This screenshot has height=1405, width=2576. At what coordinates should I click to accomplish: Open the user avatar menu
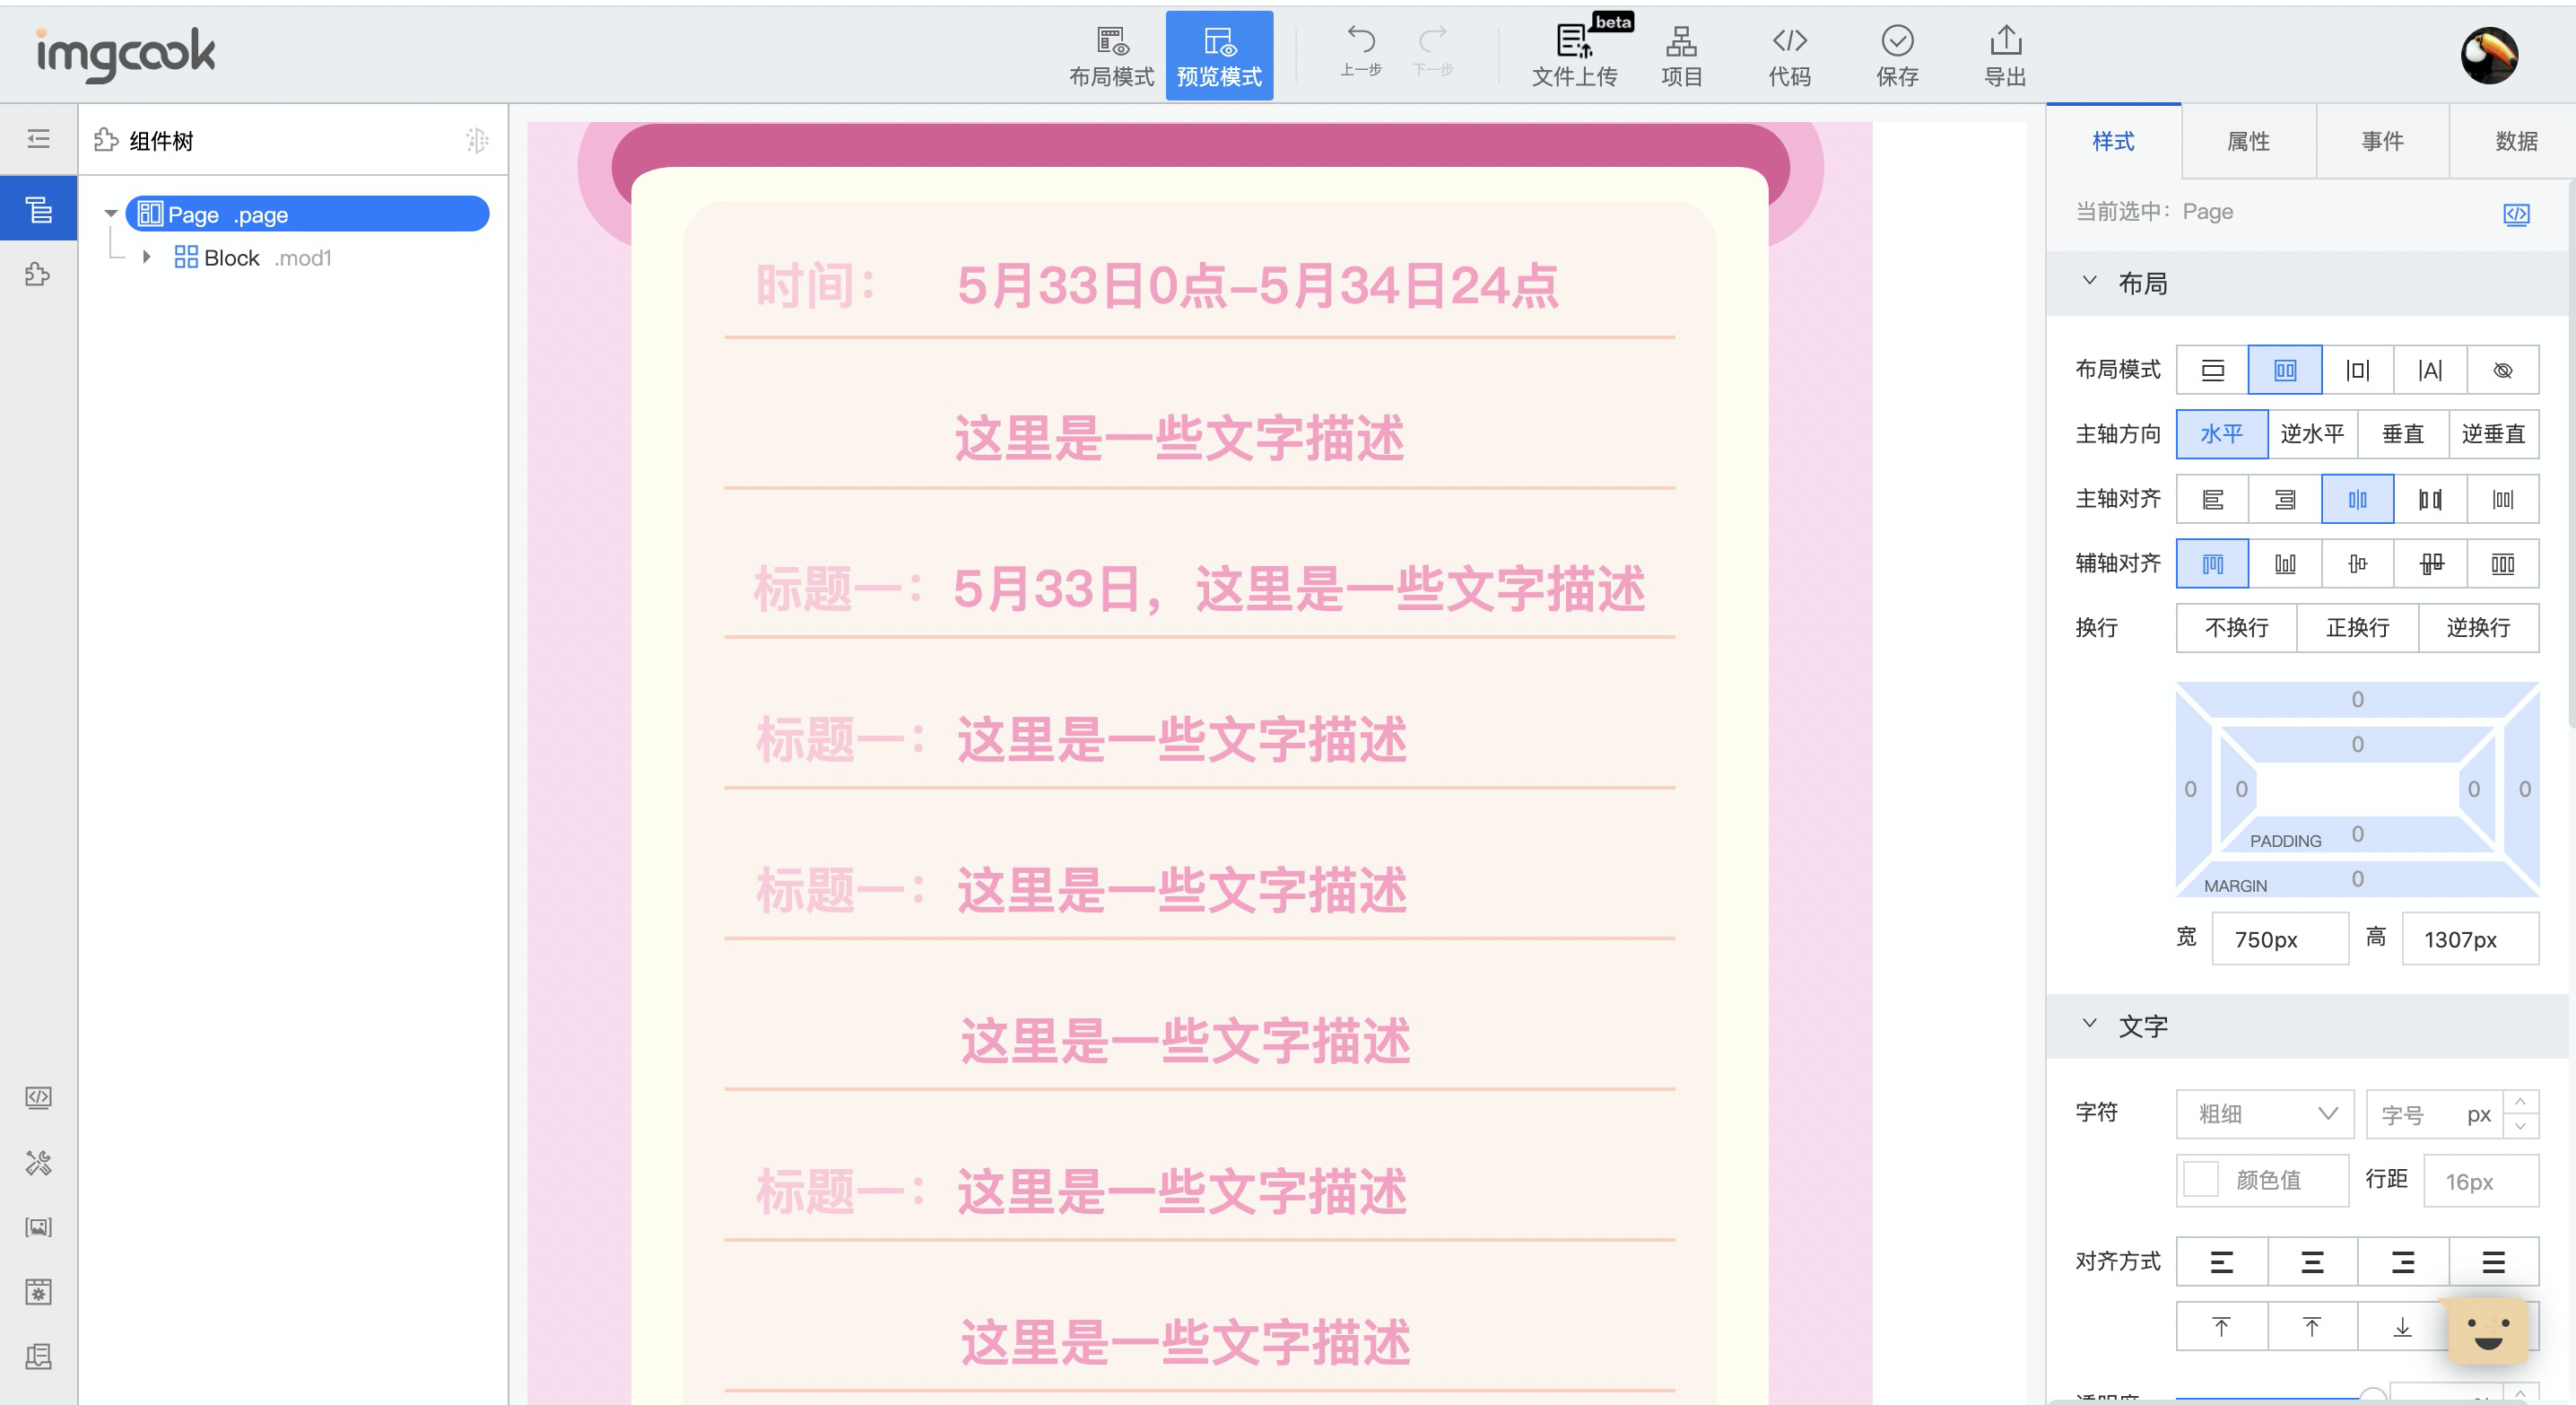[x=2489, y=55]
